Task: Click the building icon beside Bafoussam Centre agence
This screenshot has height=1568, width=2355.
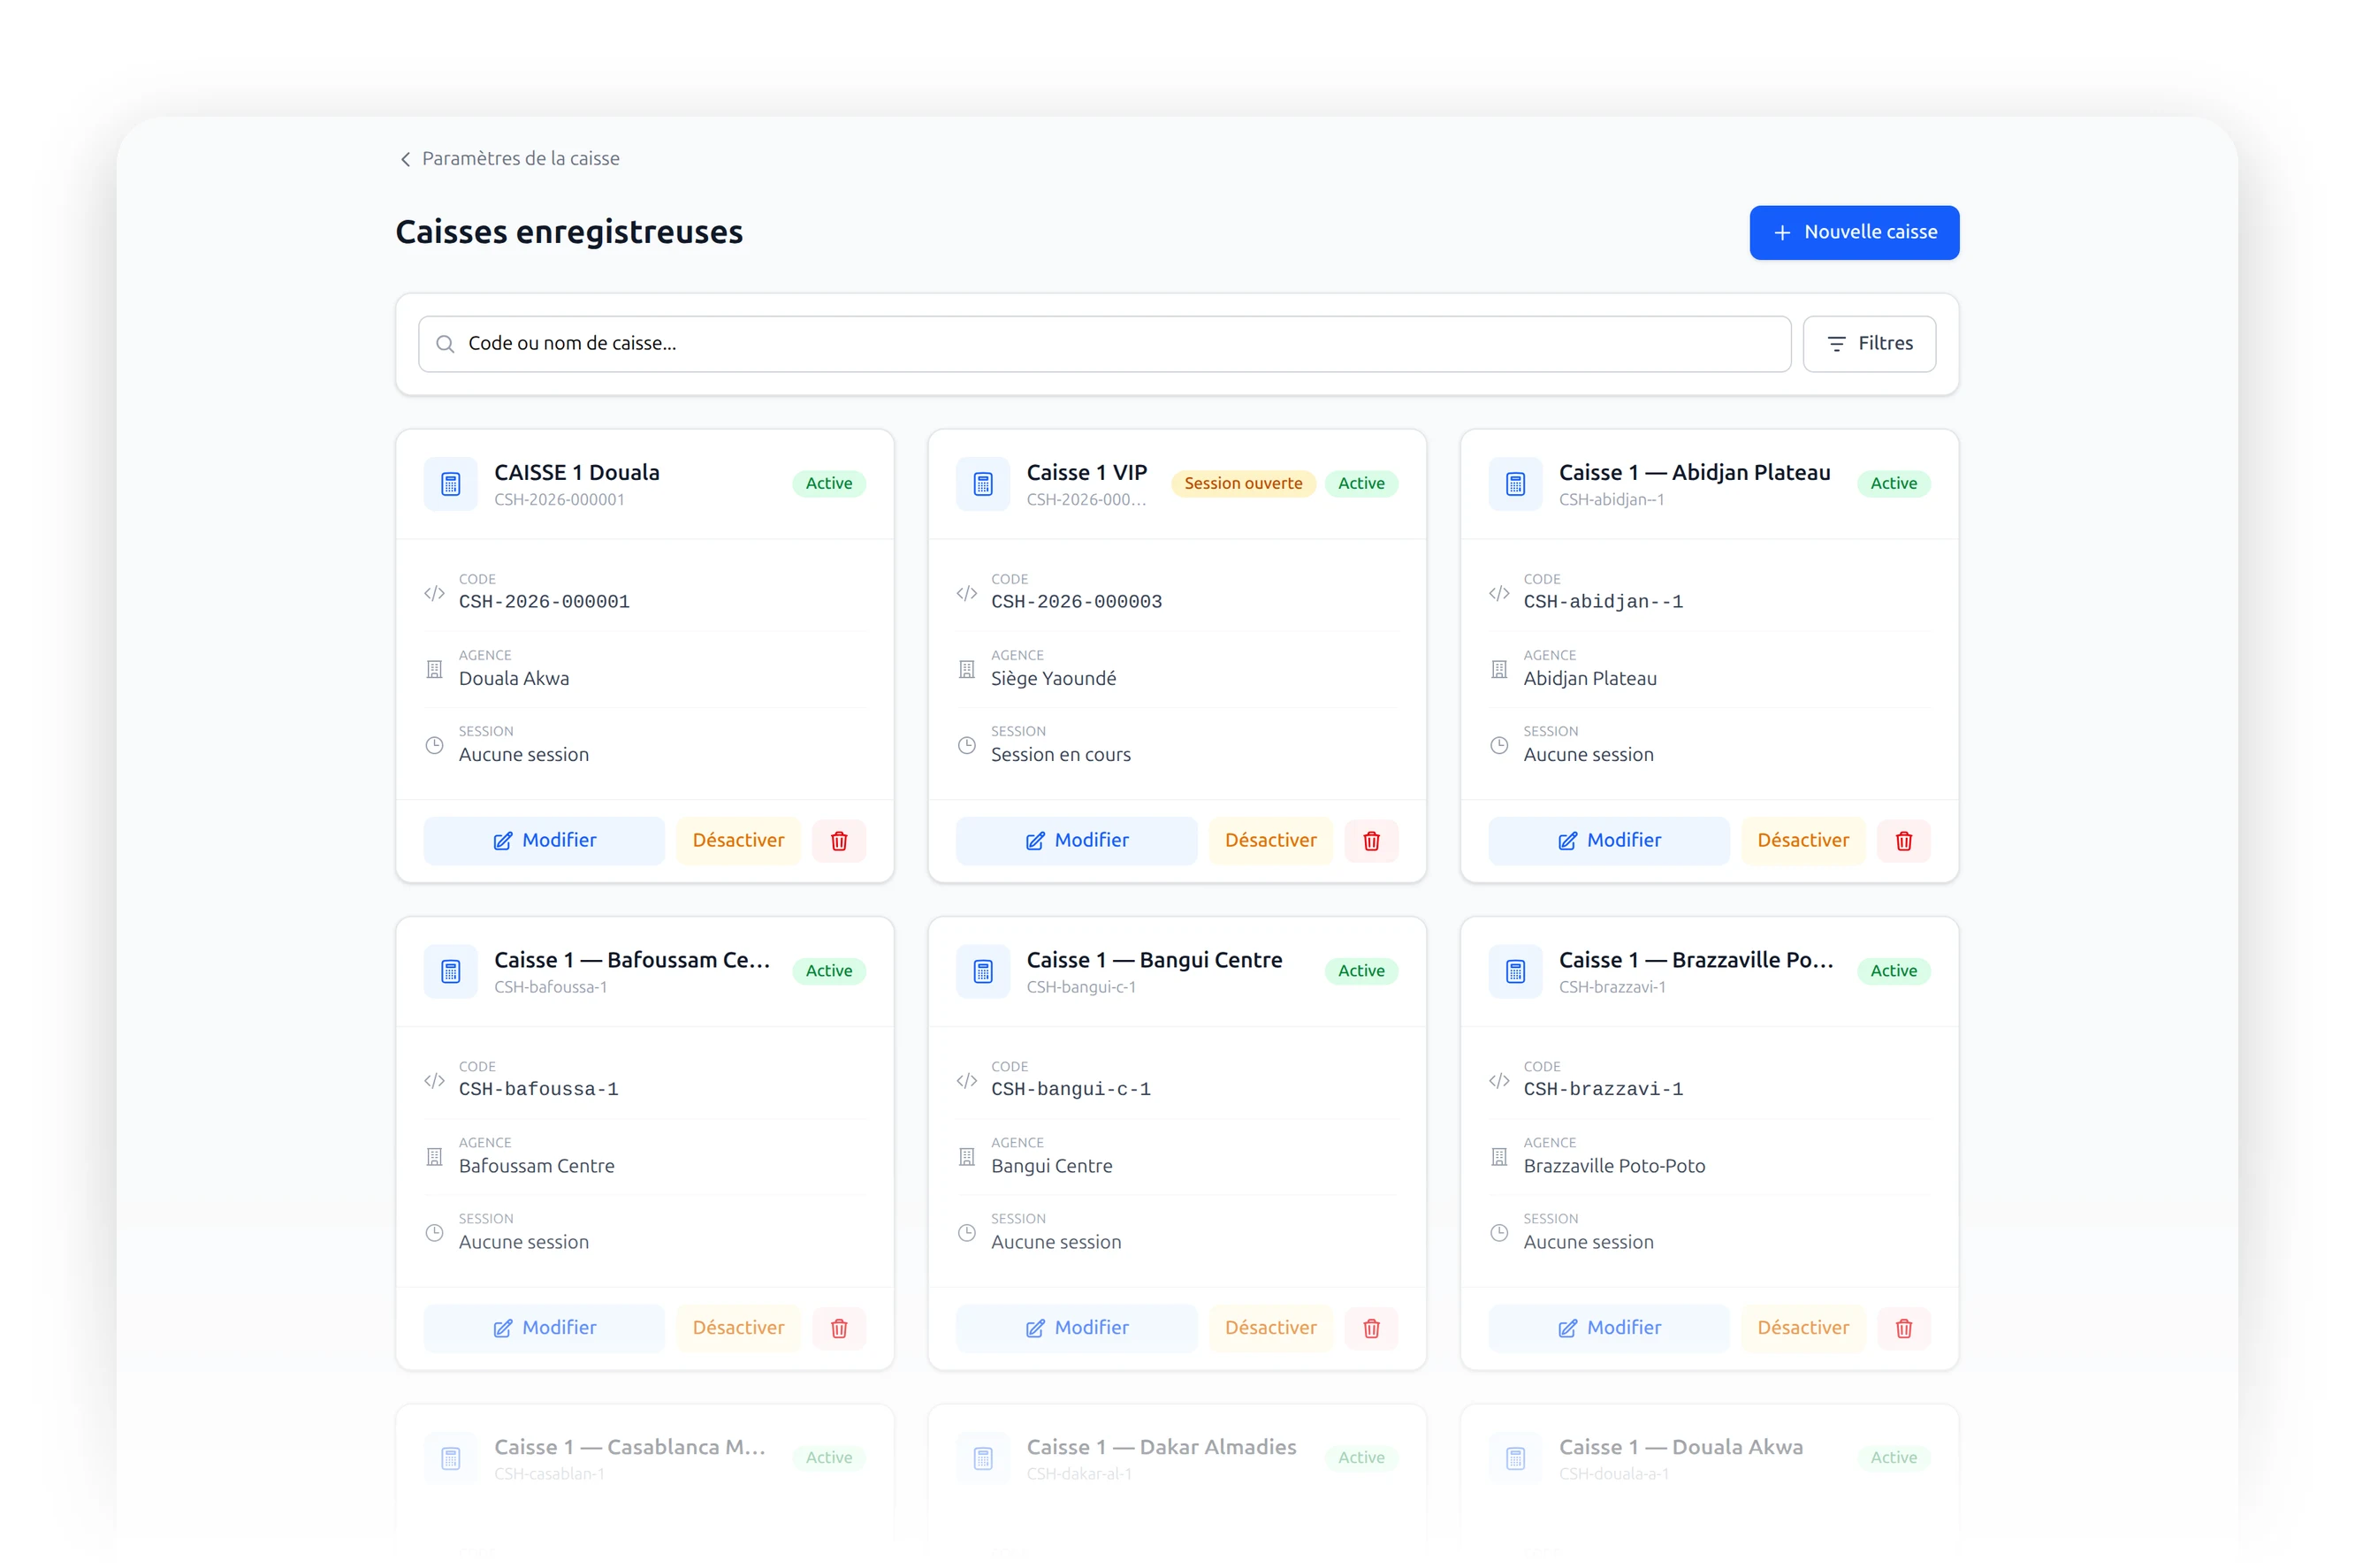Action: [434, 1156]
